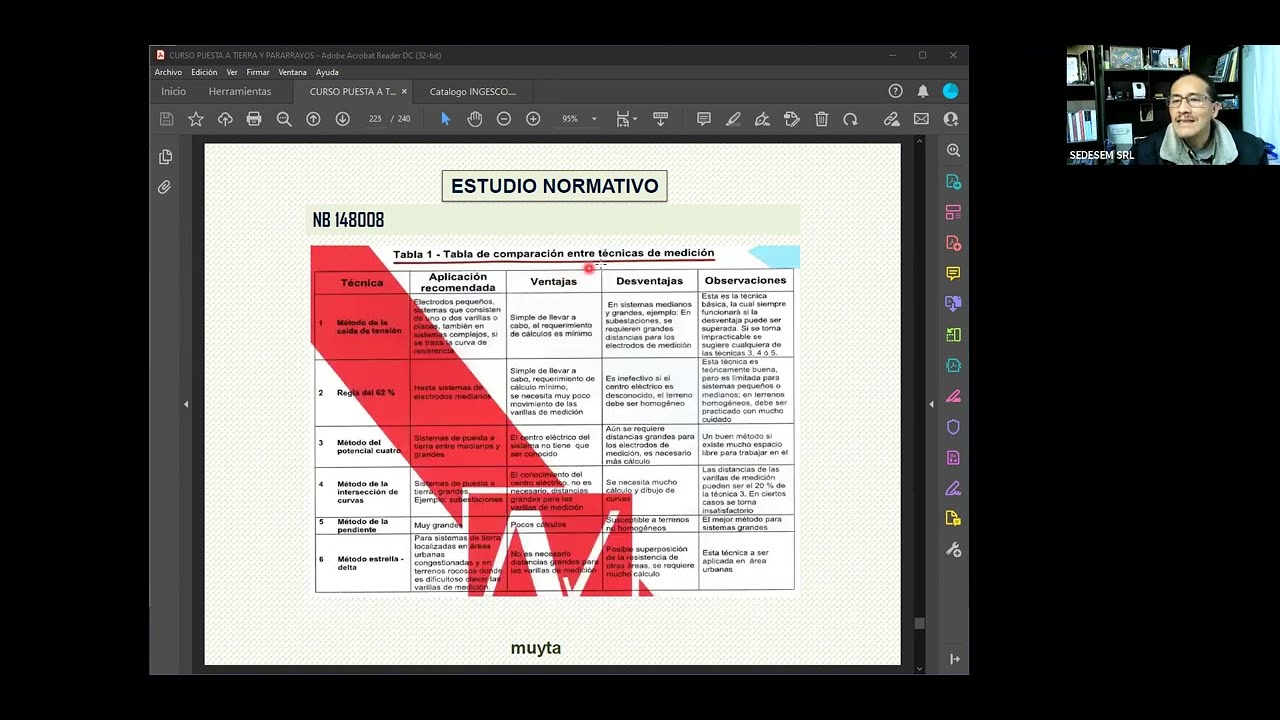This screenshot has width=1280, height=720.
Task: Click the Desventajas column header
Action: [649, 282]
